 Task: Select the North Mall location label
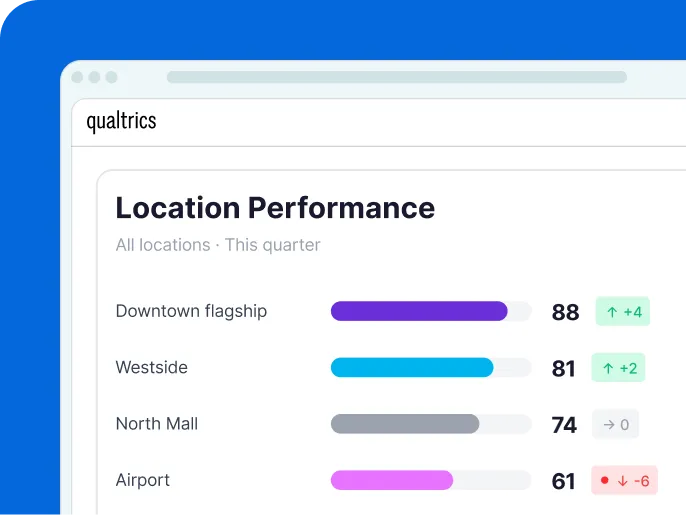pyautogui.click(x=157, y=424)
